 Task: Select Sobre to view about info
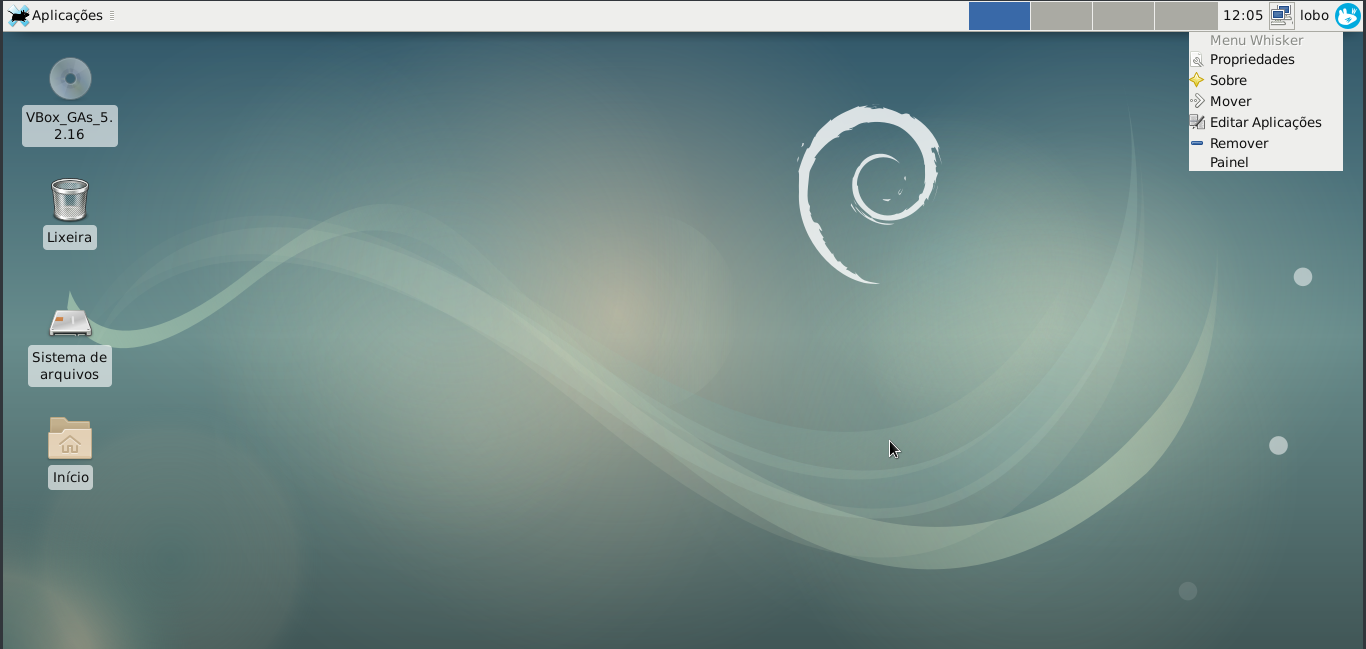(1230, 80)
